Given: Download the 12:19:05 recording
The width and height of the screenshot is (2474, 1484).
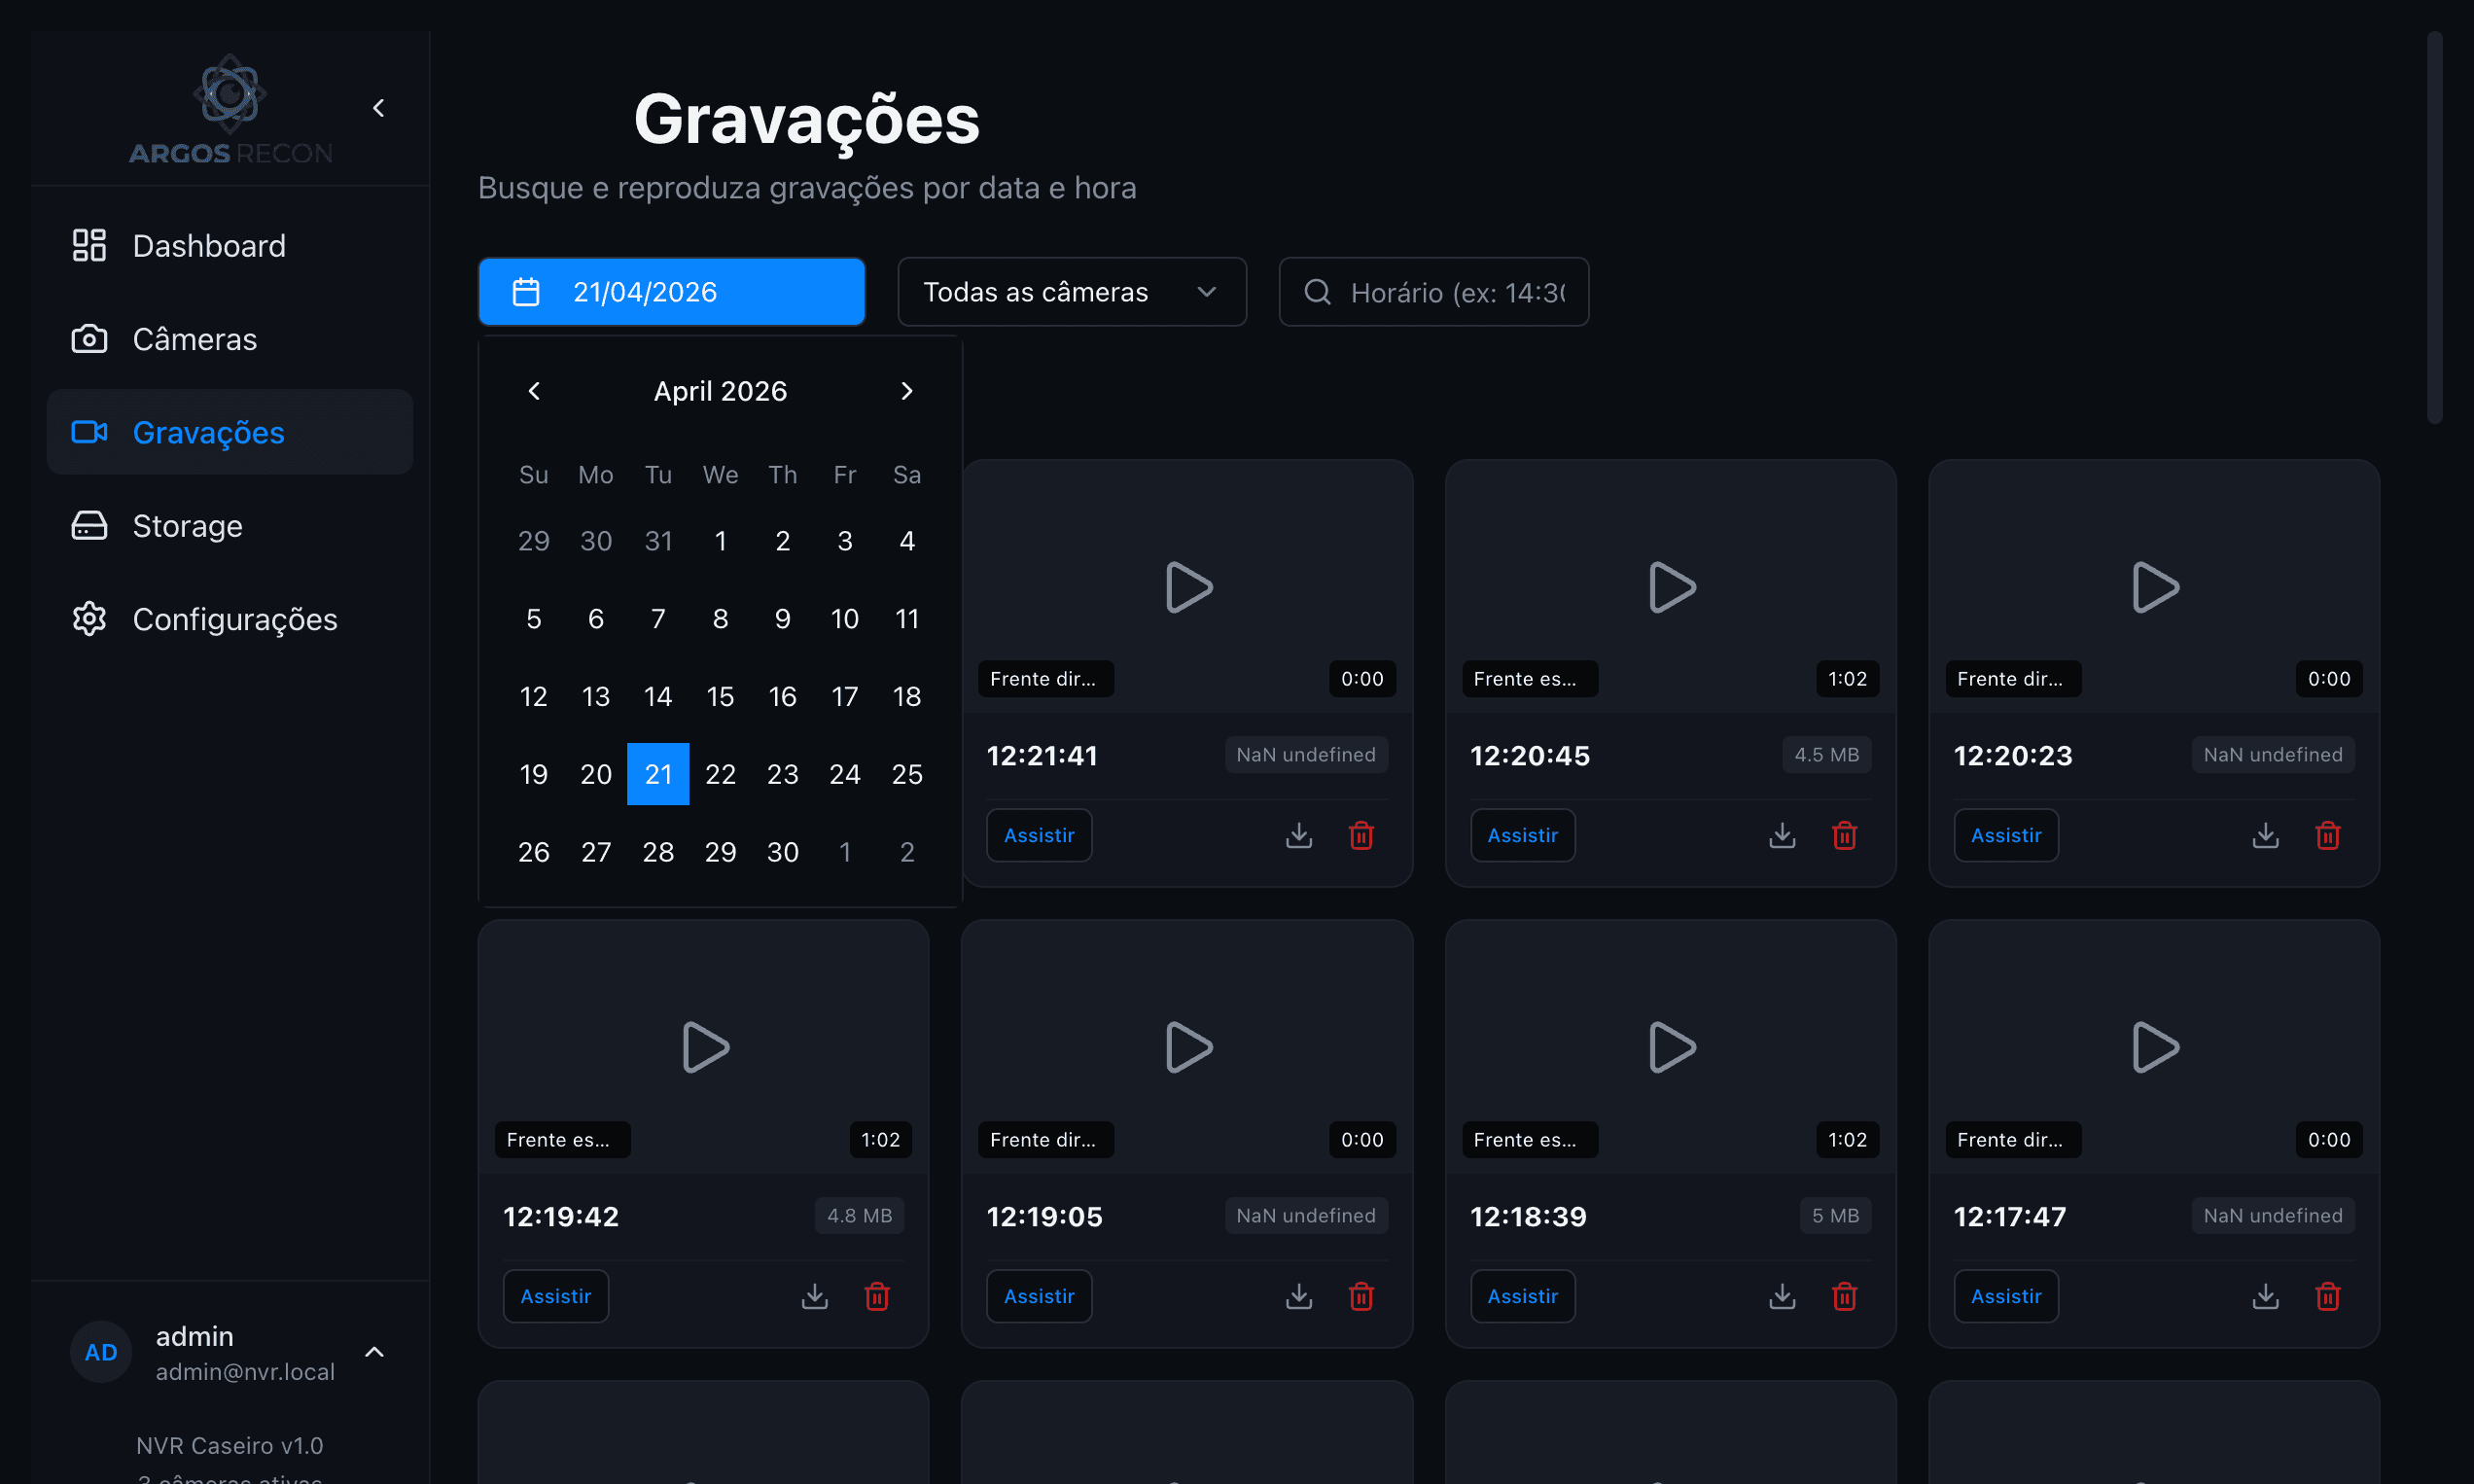Looking at the screenshot, I should click(1299, 1296).
